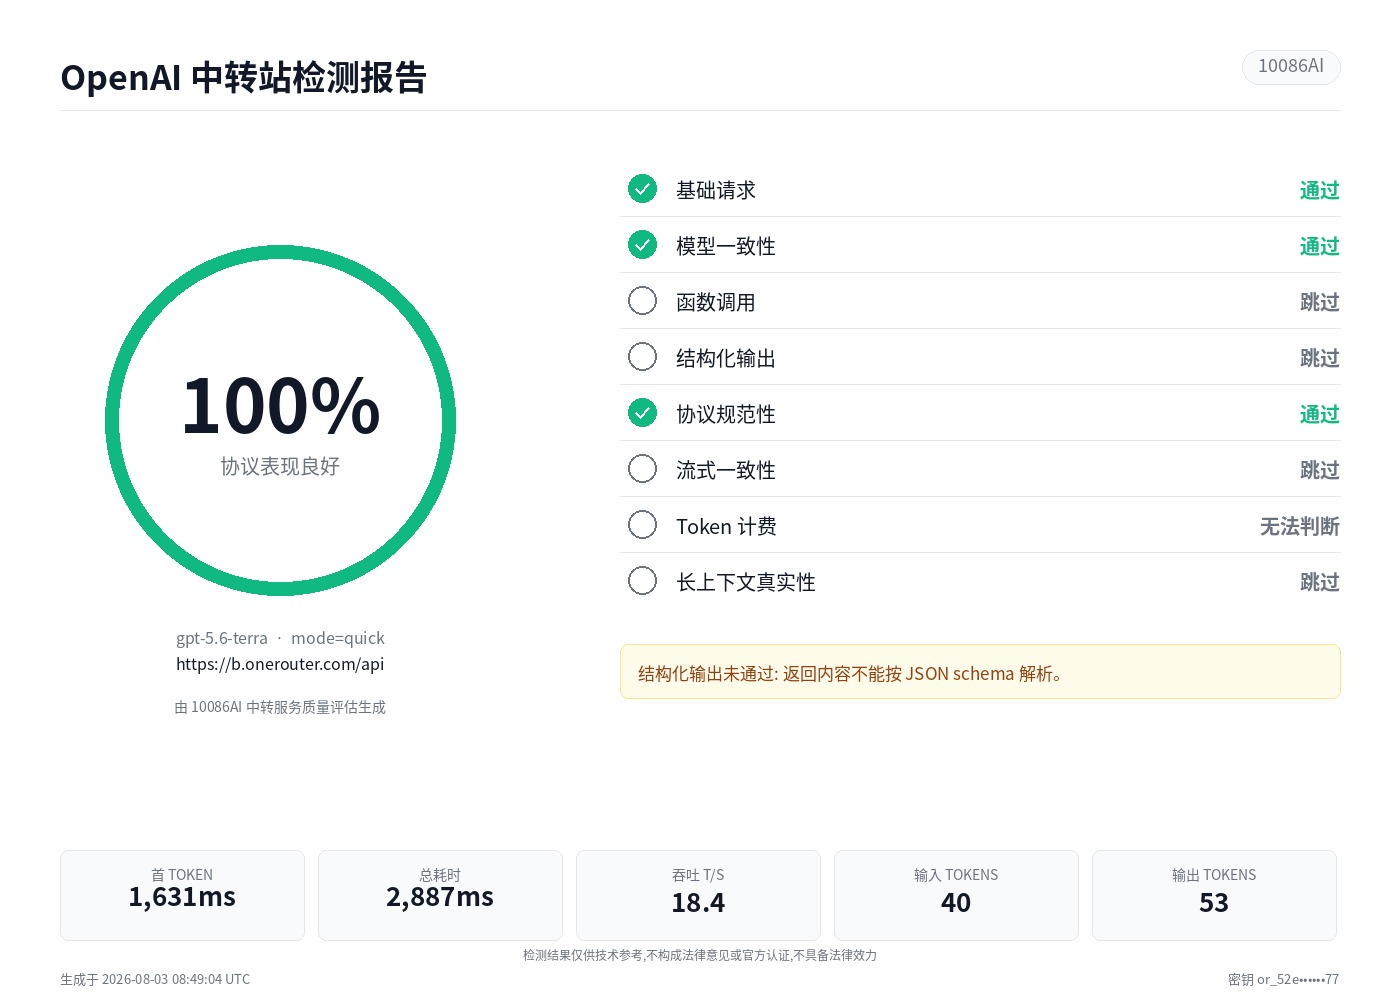Click the 协议表现良好 caption
The image size is (1400, 1000).
click(280, 466)
